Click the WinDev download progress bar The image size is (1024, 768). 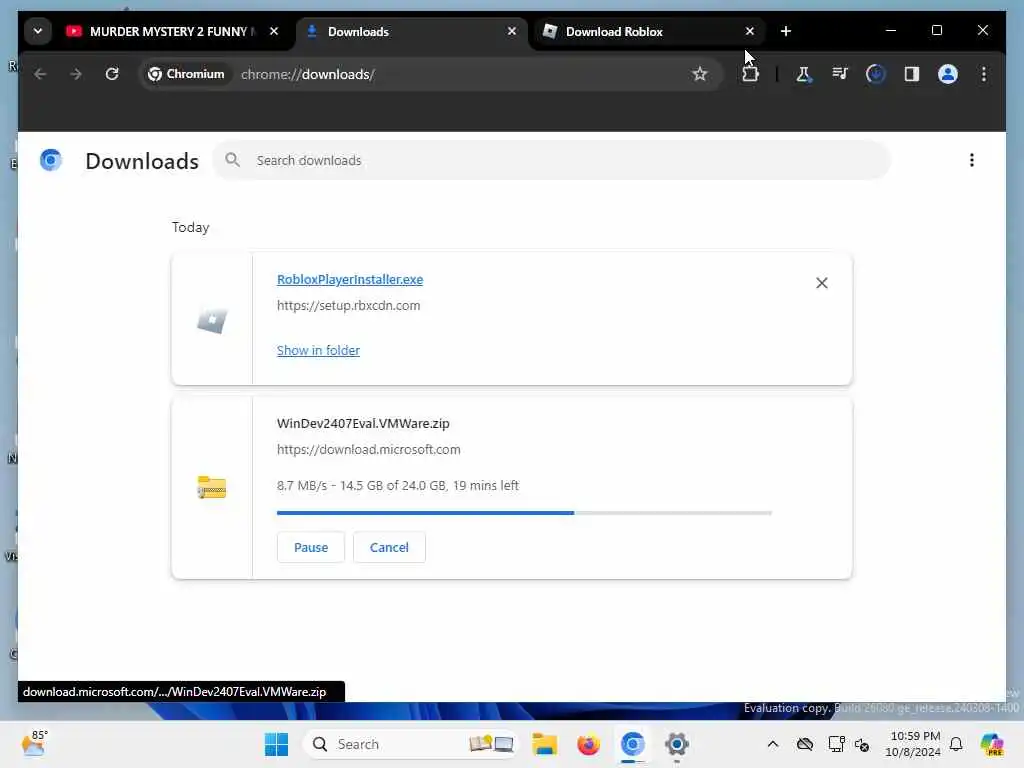[x=524, y=513]
